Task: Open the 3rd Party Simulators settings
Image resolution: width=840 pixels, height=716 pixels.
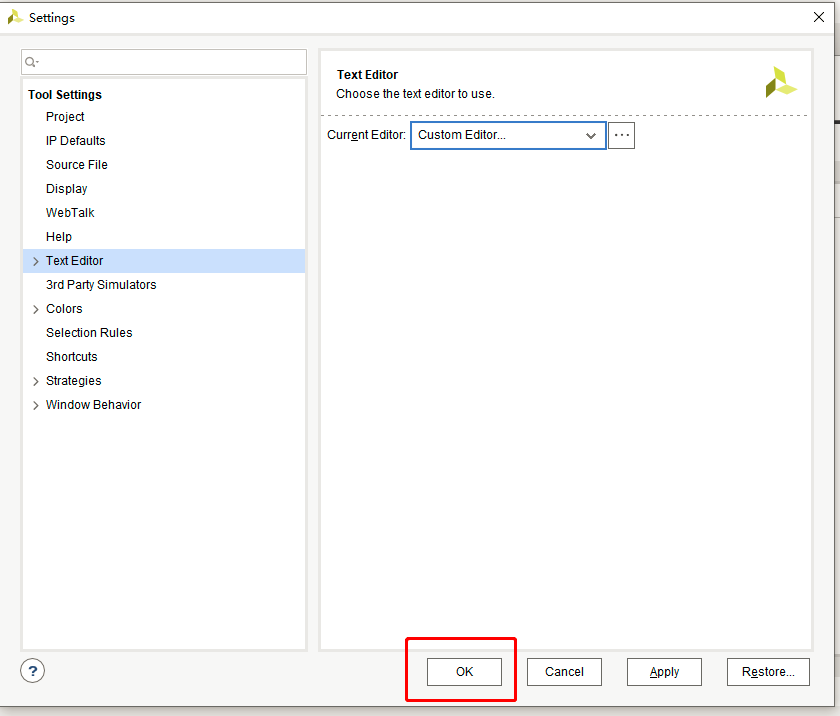Action: point(101,285)
